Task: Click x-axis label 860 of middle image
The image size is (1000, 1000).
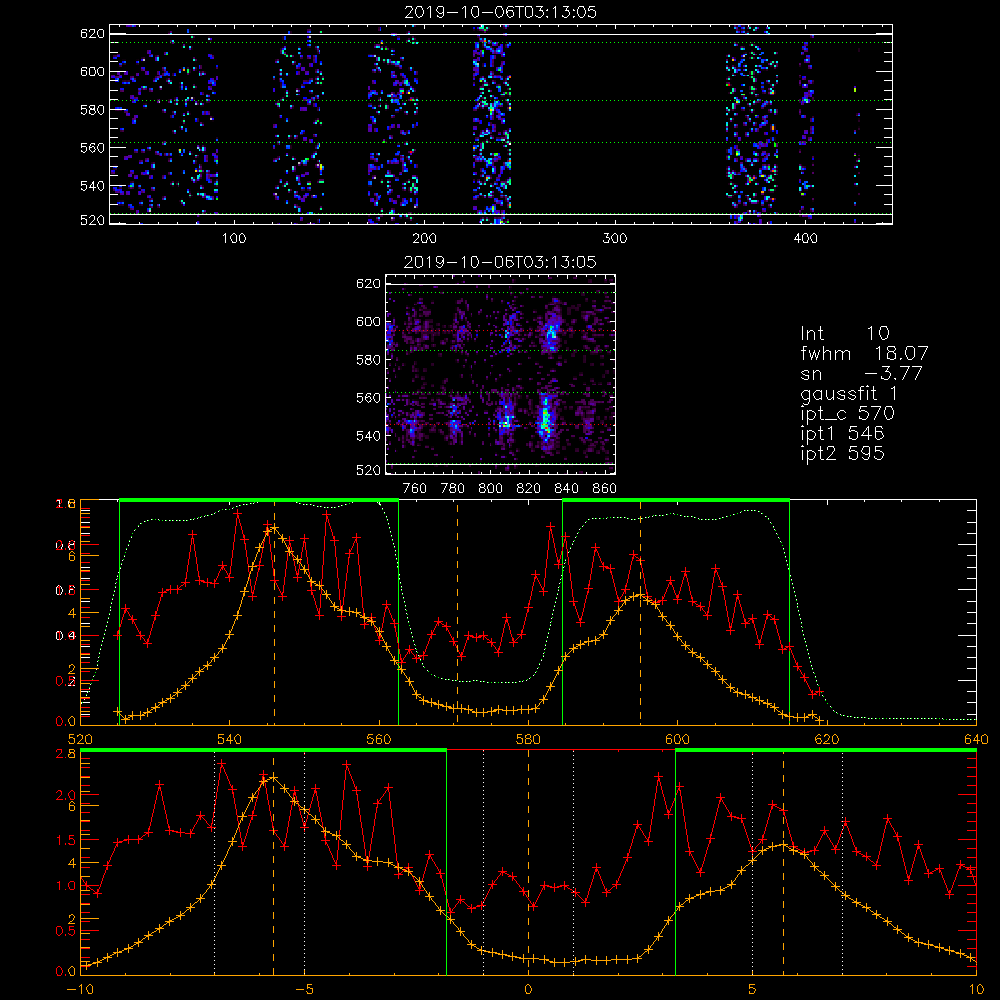Action: click(x=605, y=489)
